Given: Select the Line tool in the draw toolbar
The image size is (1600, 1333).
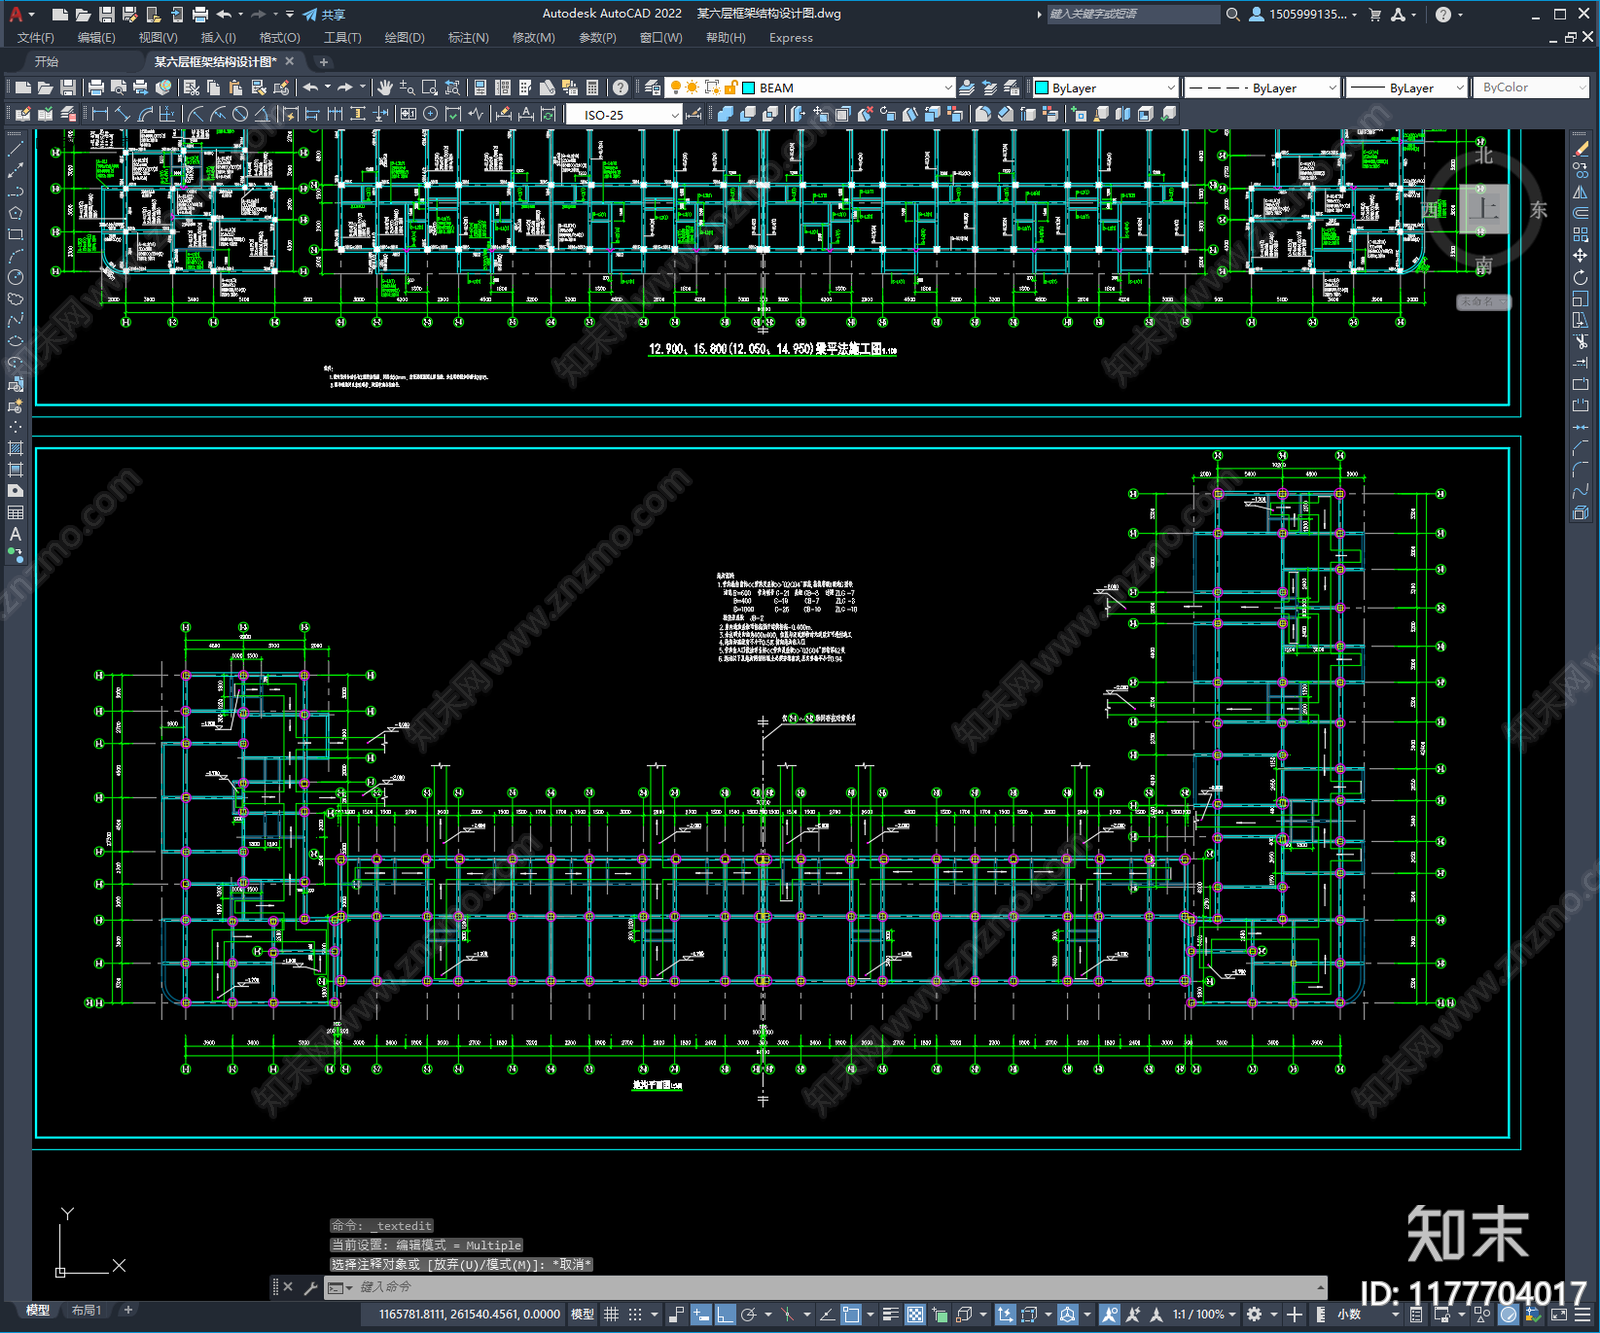Looking at the screenshot, I should [15, 148].
